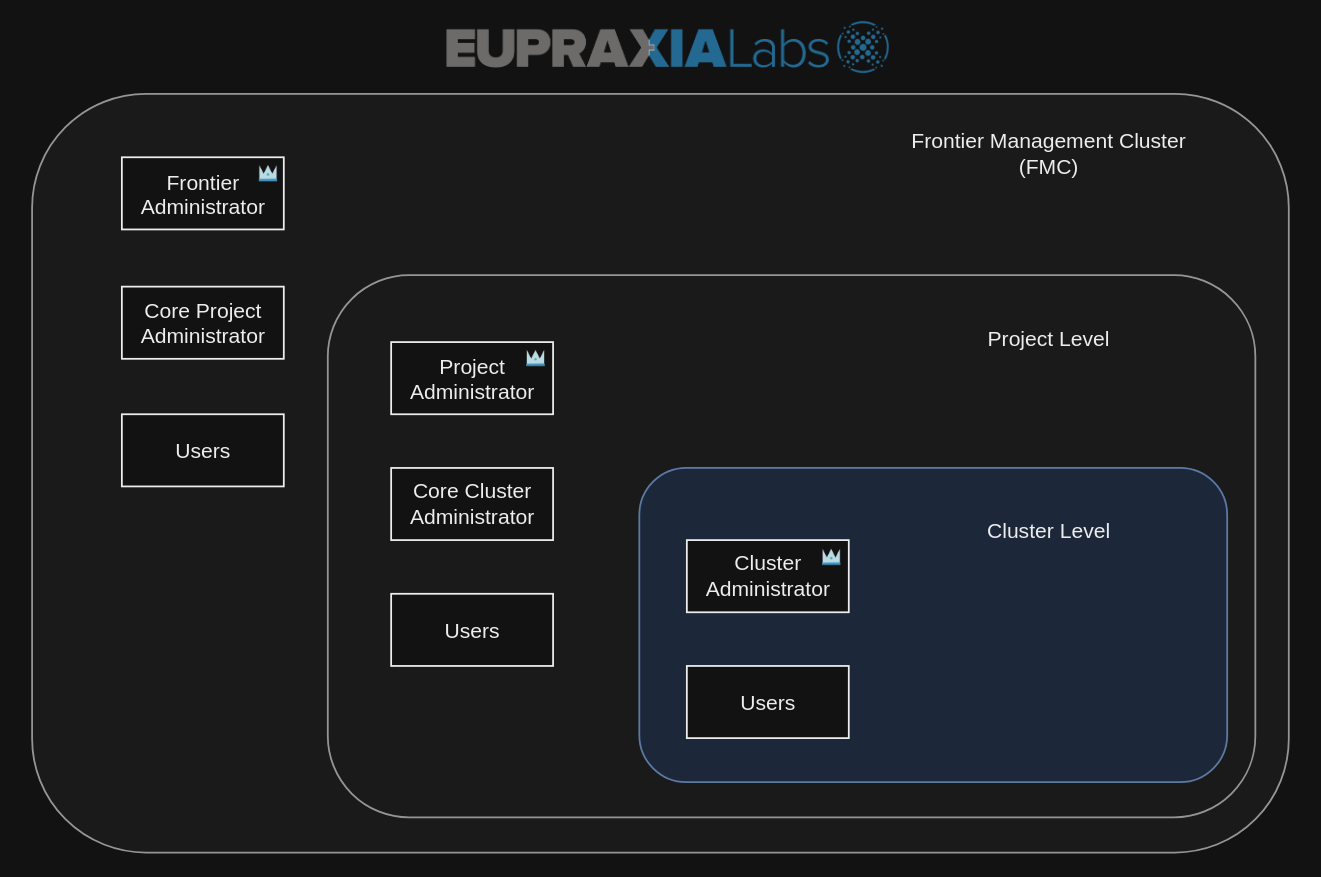Click the Project Level label

(x=1048, y=339)
